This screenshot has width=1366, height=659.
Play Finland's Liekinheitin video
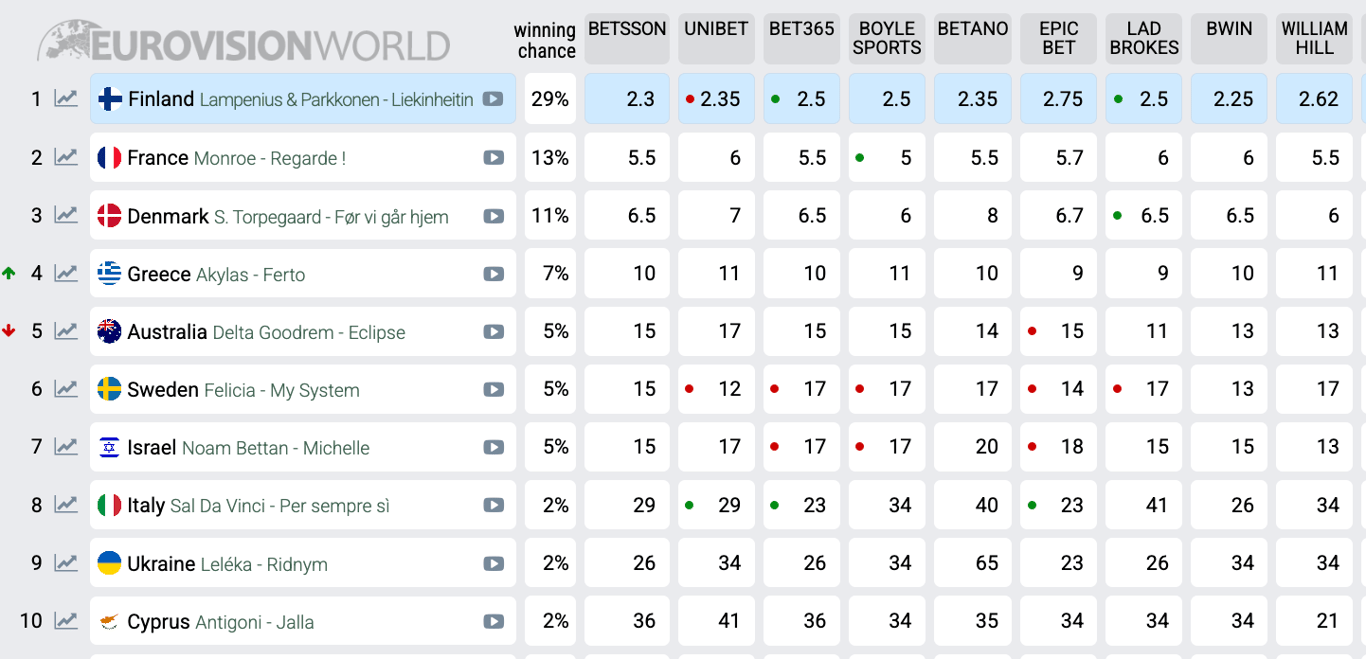(x=493, y=99)
